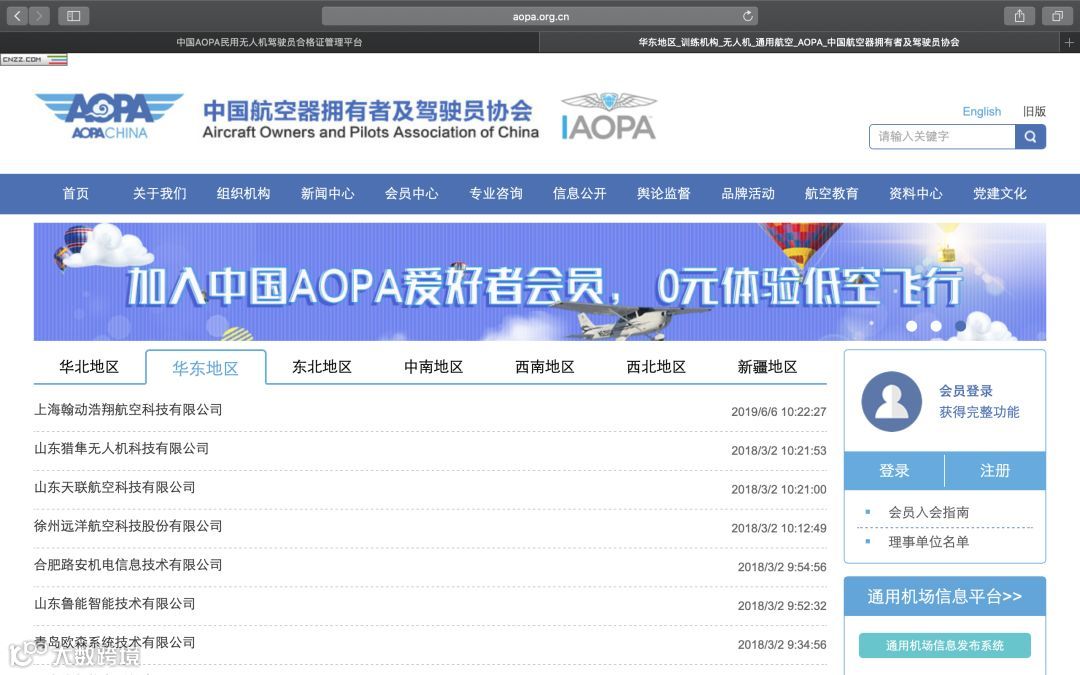The width and height of the screenshot is (1080, 675).
Task: Add a new tab with the plus icon
Action: tap(1069, 43)
